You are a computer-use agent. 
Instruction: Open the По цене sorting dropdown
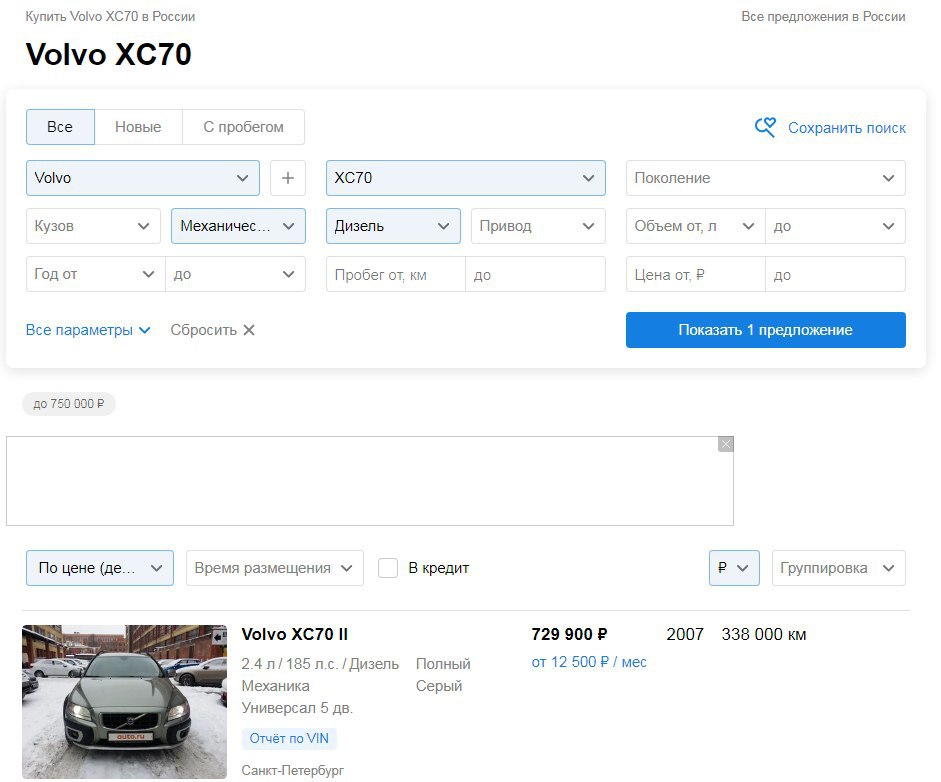[100, 568]
